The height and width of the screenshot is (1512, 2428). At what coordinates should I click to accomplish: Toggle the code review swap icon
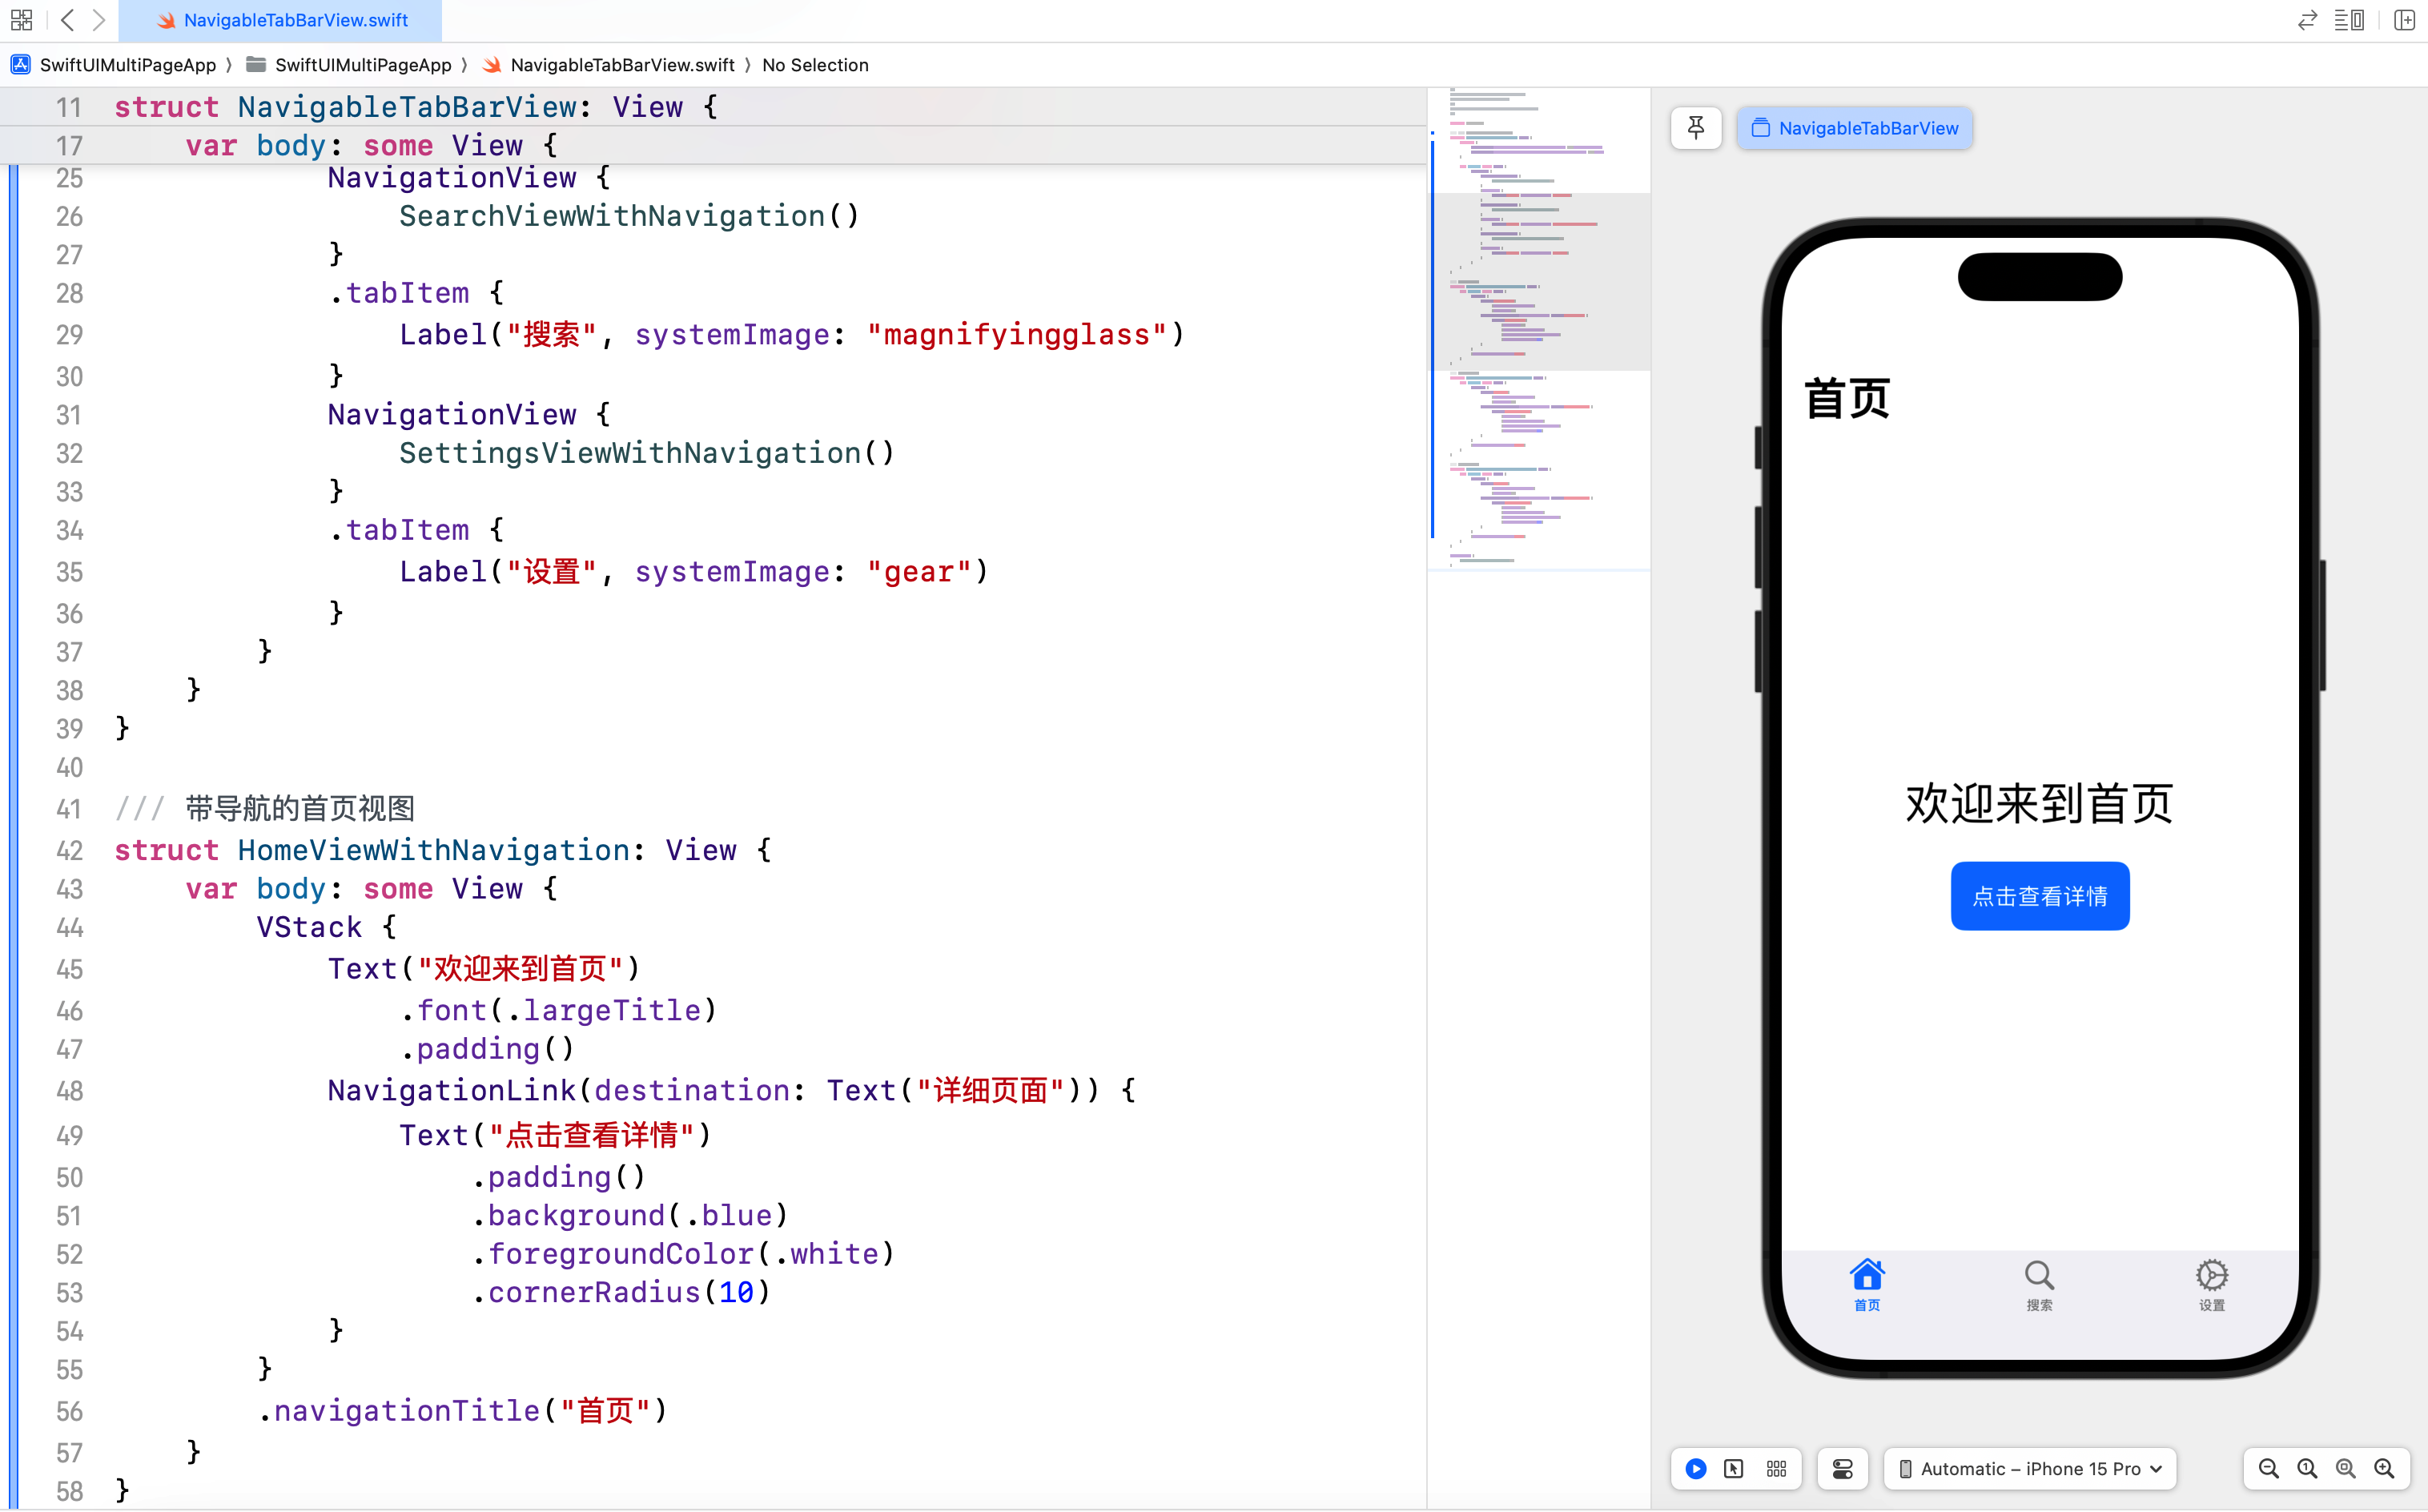click(2307, 20)
